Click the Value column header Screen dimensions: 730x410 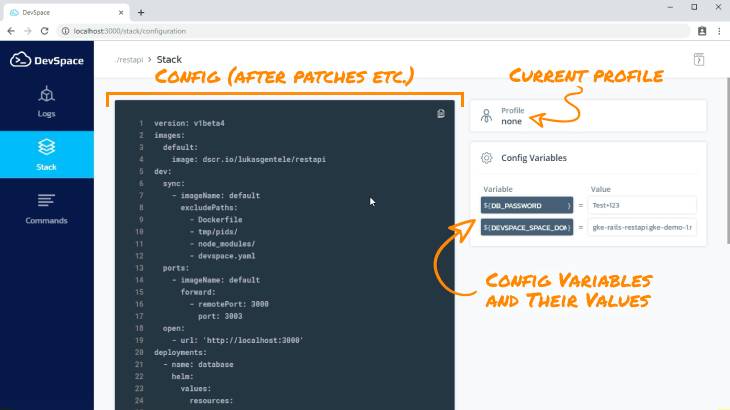click(601, 189)
